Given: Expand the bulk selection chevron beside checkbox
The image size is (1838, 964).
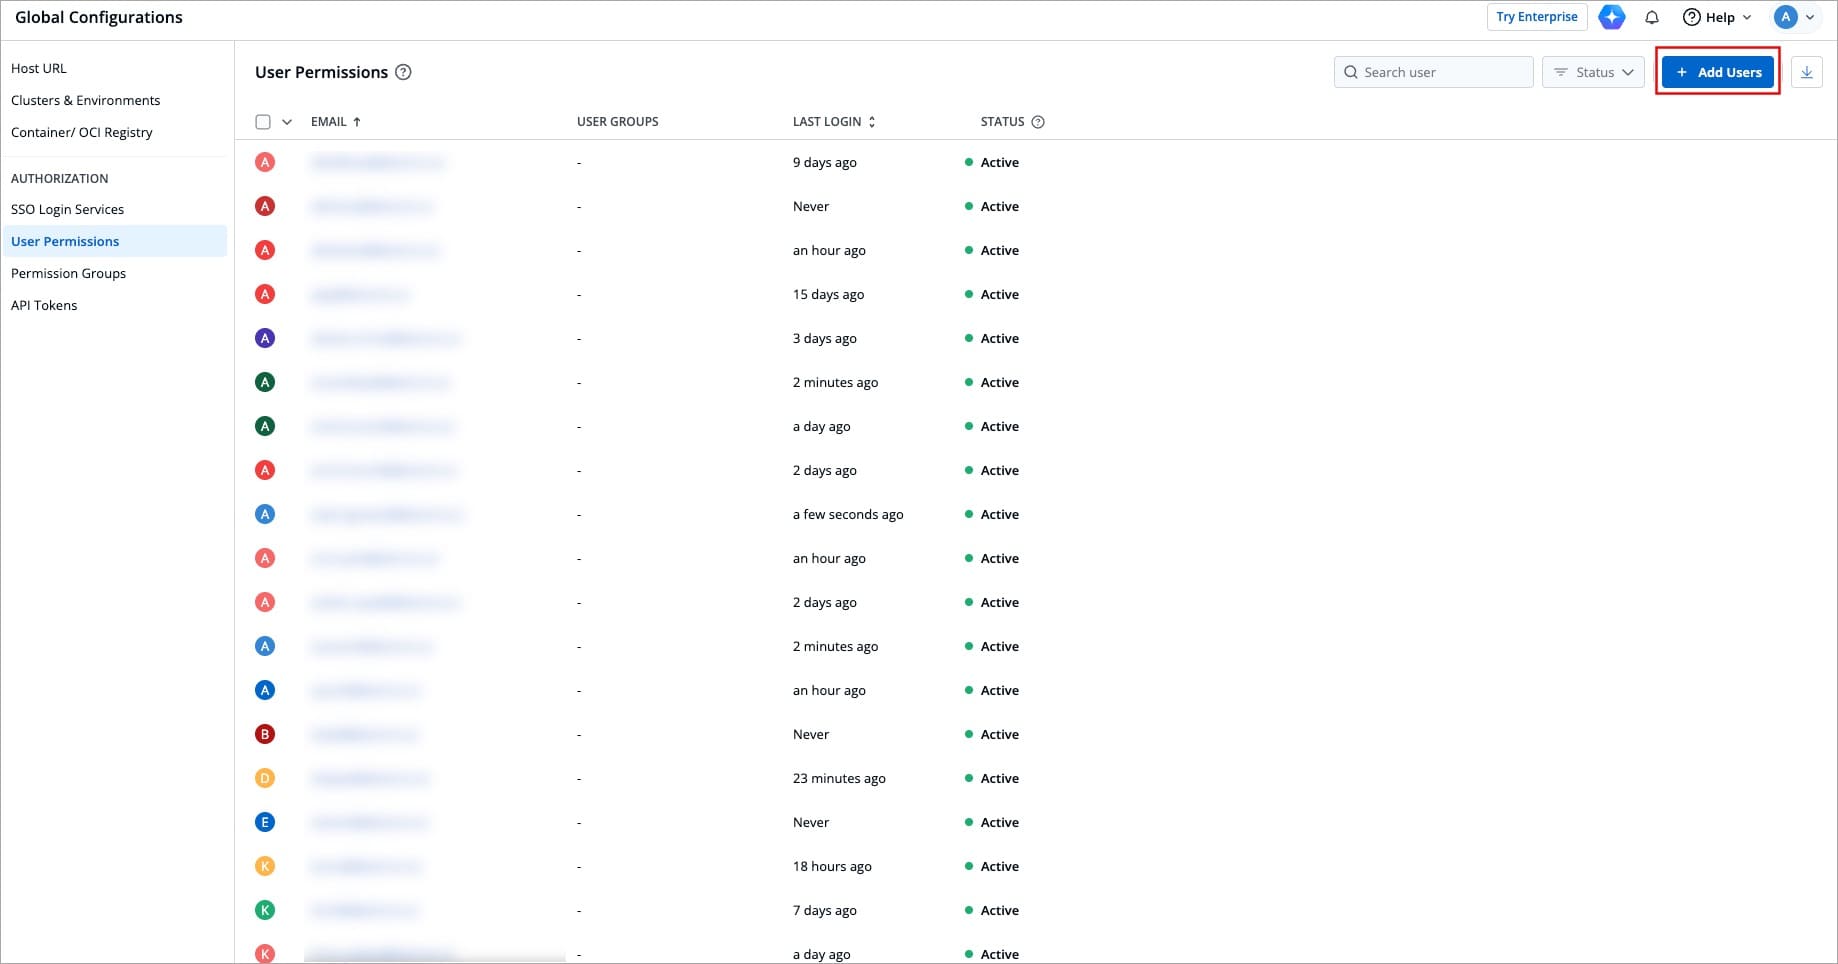Looking at the screenshot, I should tap(287, 122).
